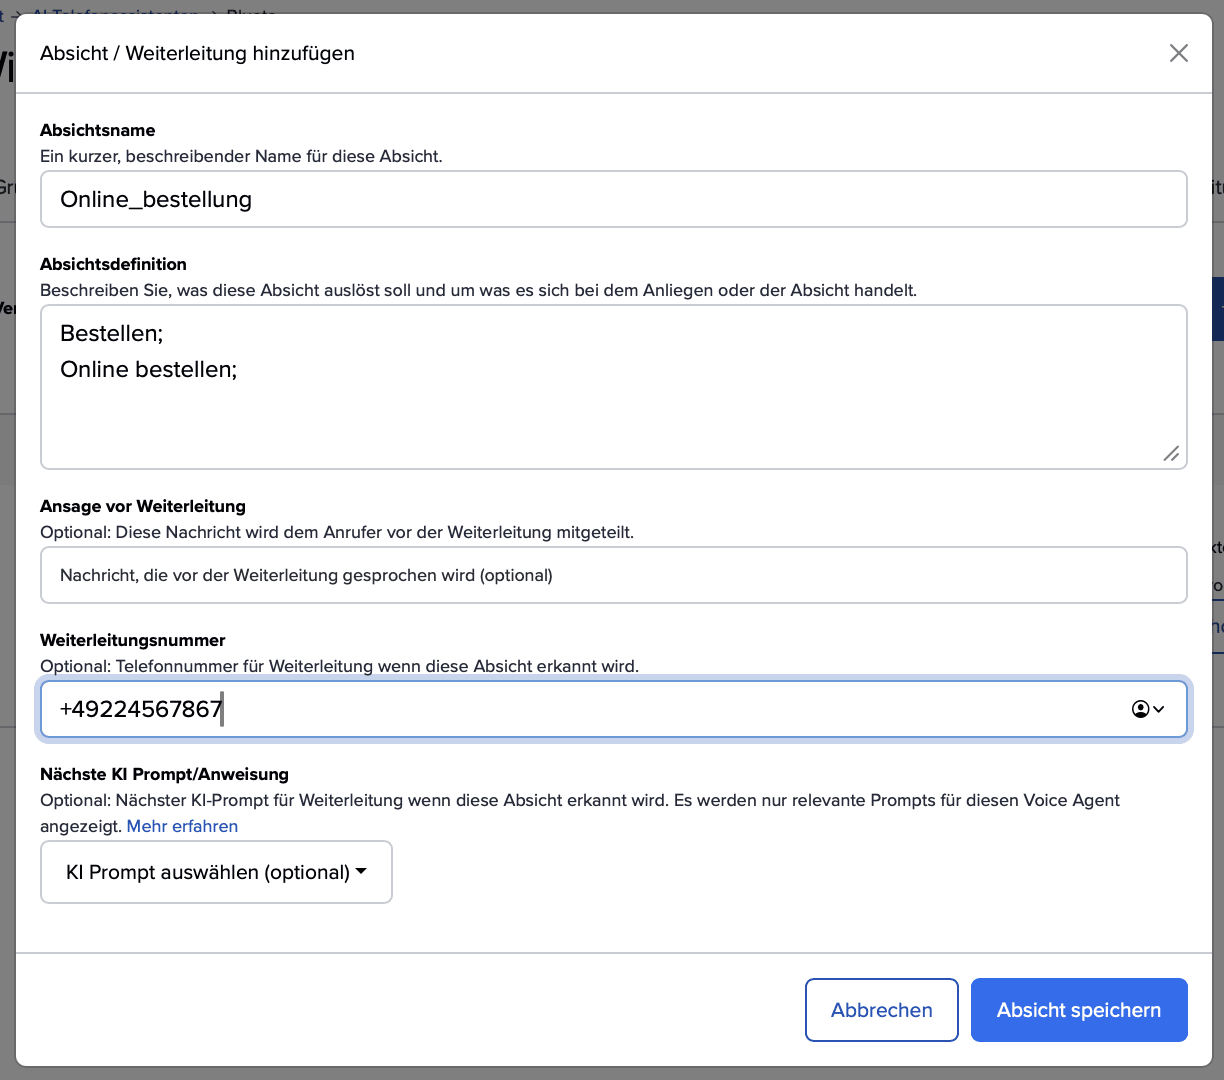The height and width of the screenshot is (1080, 1224).
Task: Click the bold "Absichtsdefinition" label
Action: 113,264
